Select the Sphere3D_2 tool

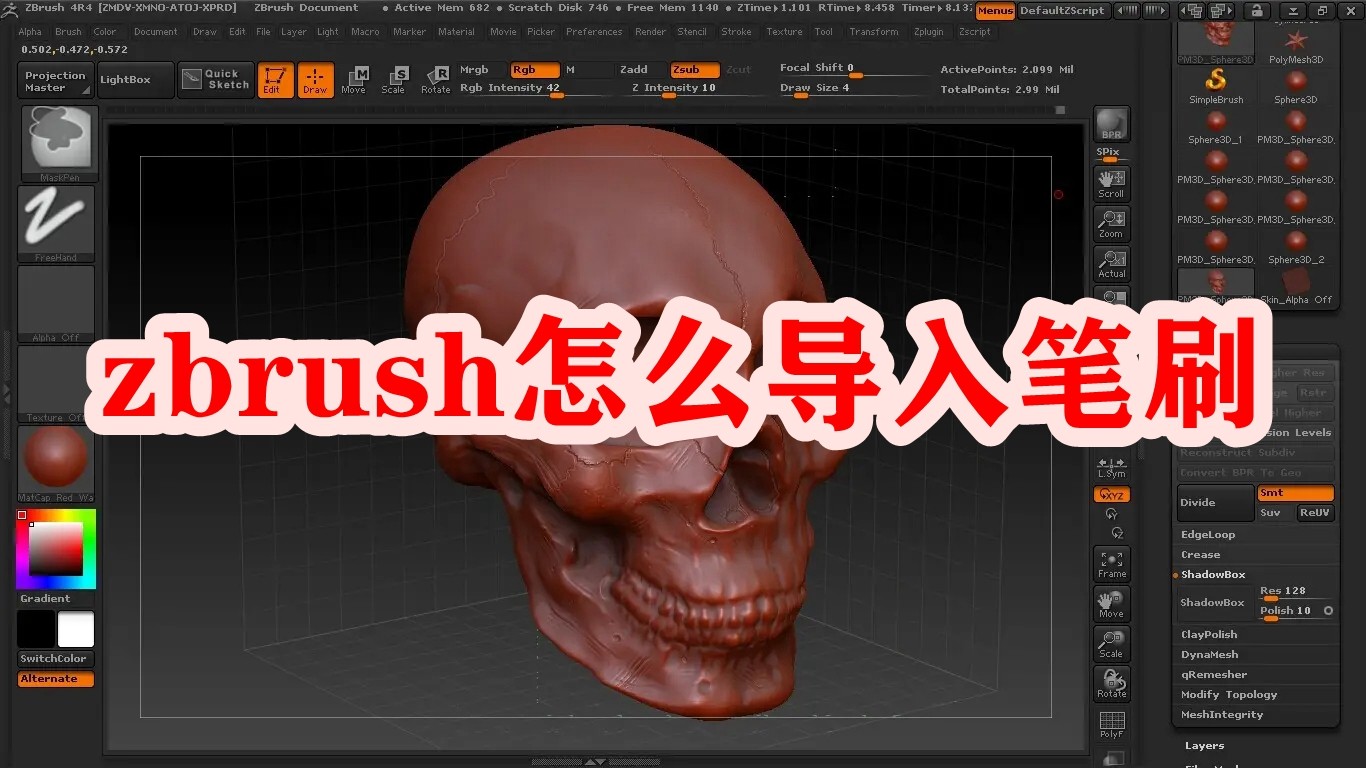point(1296,244)
